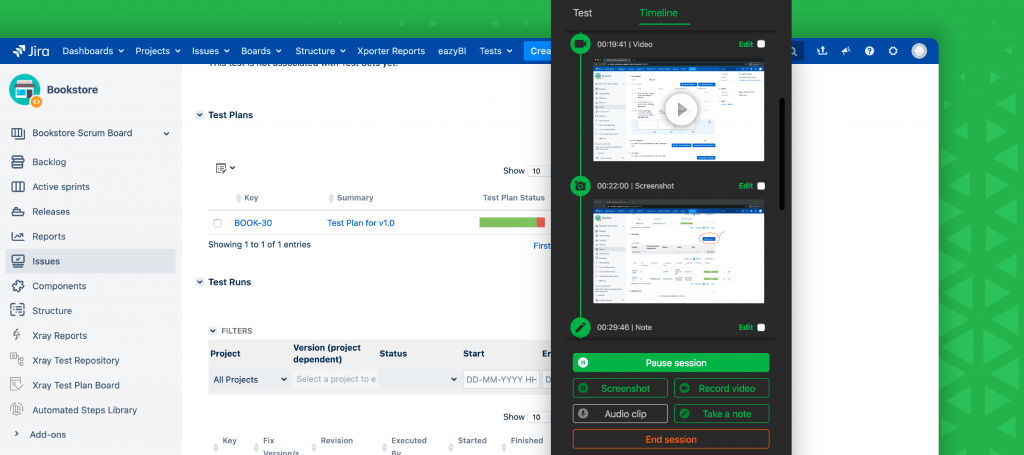The image size is (1024, 455).
Task: Click the Automated Steps Library icon
Action: point(18,410)
